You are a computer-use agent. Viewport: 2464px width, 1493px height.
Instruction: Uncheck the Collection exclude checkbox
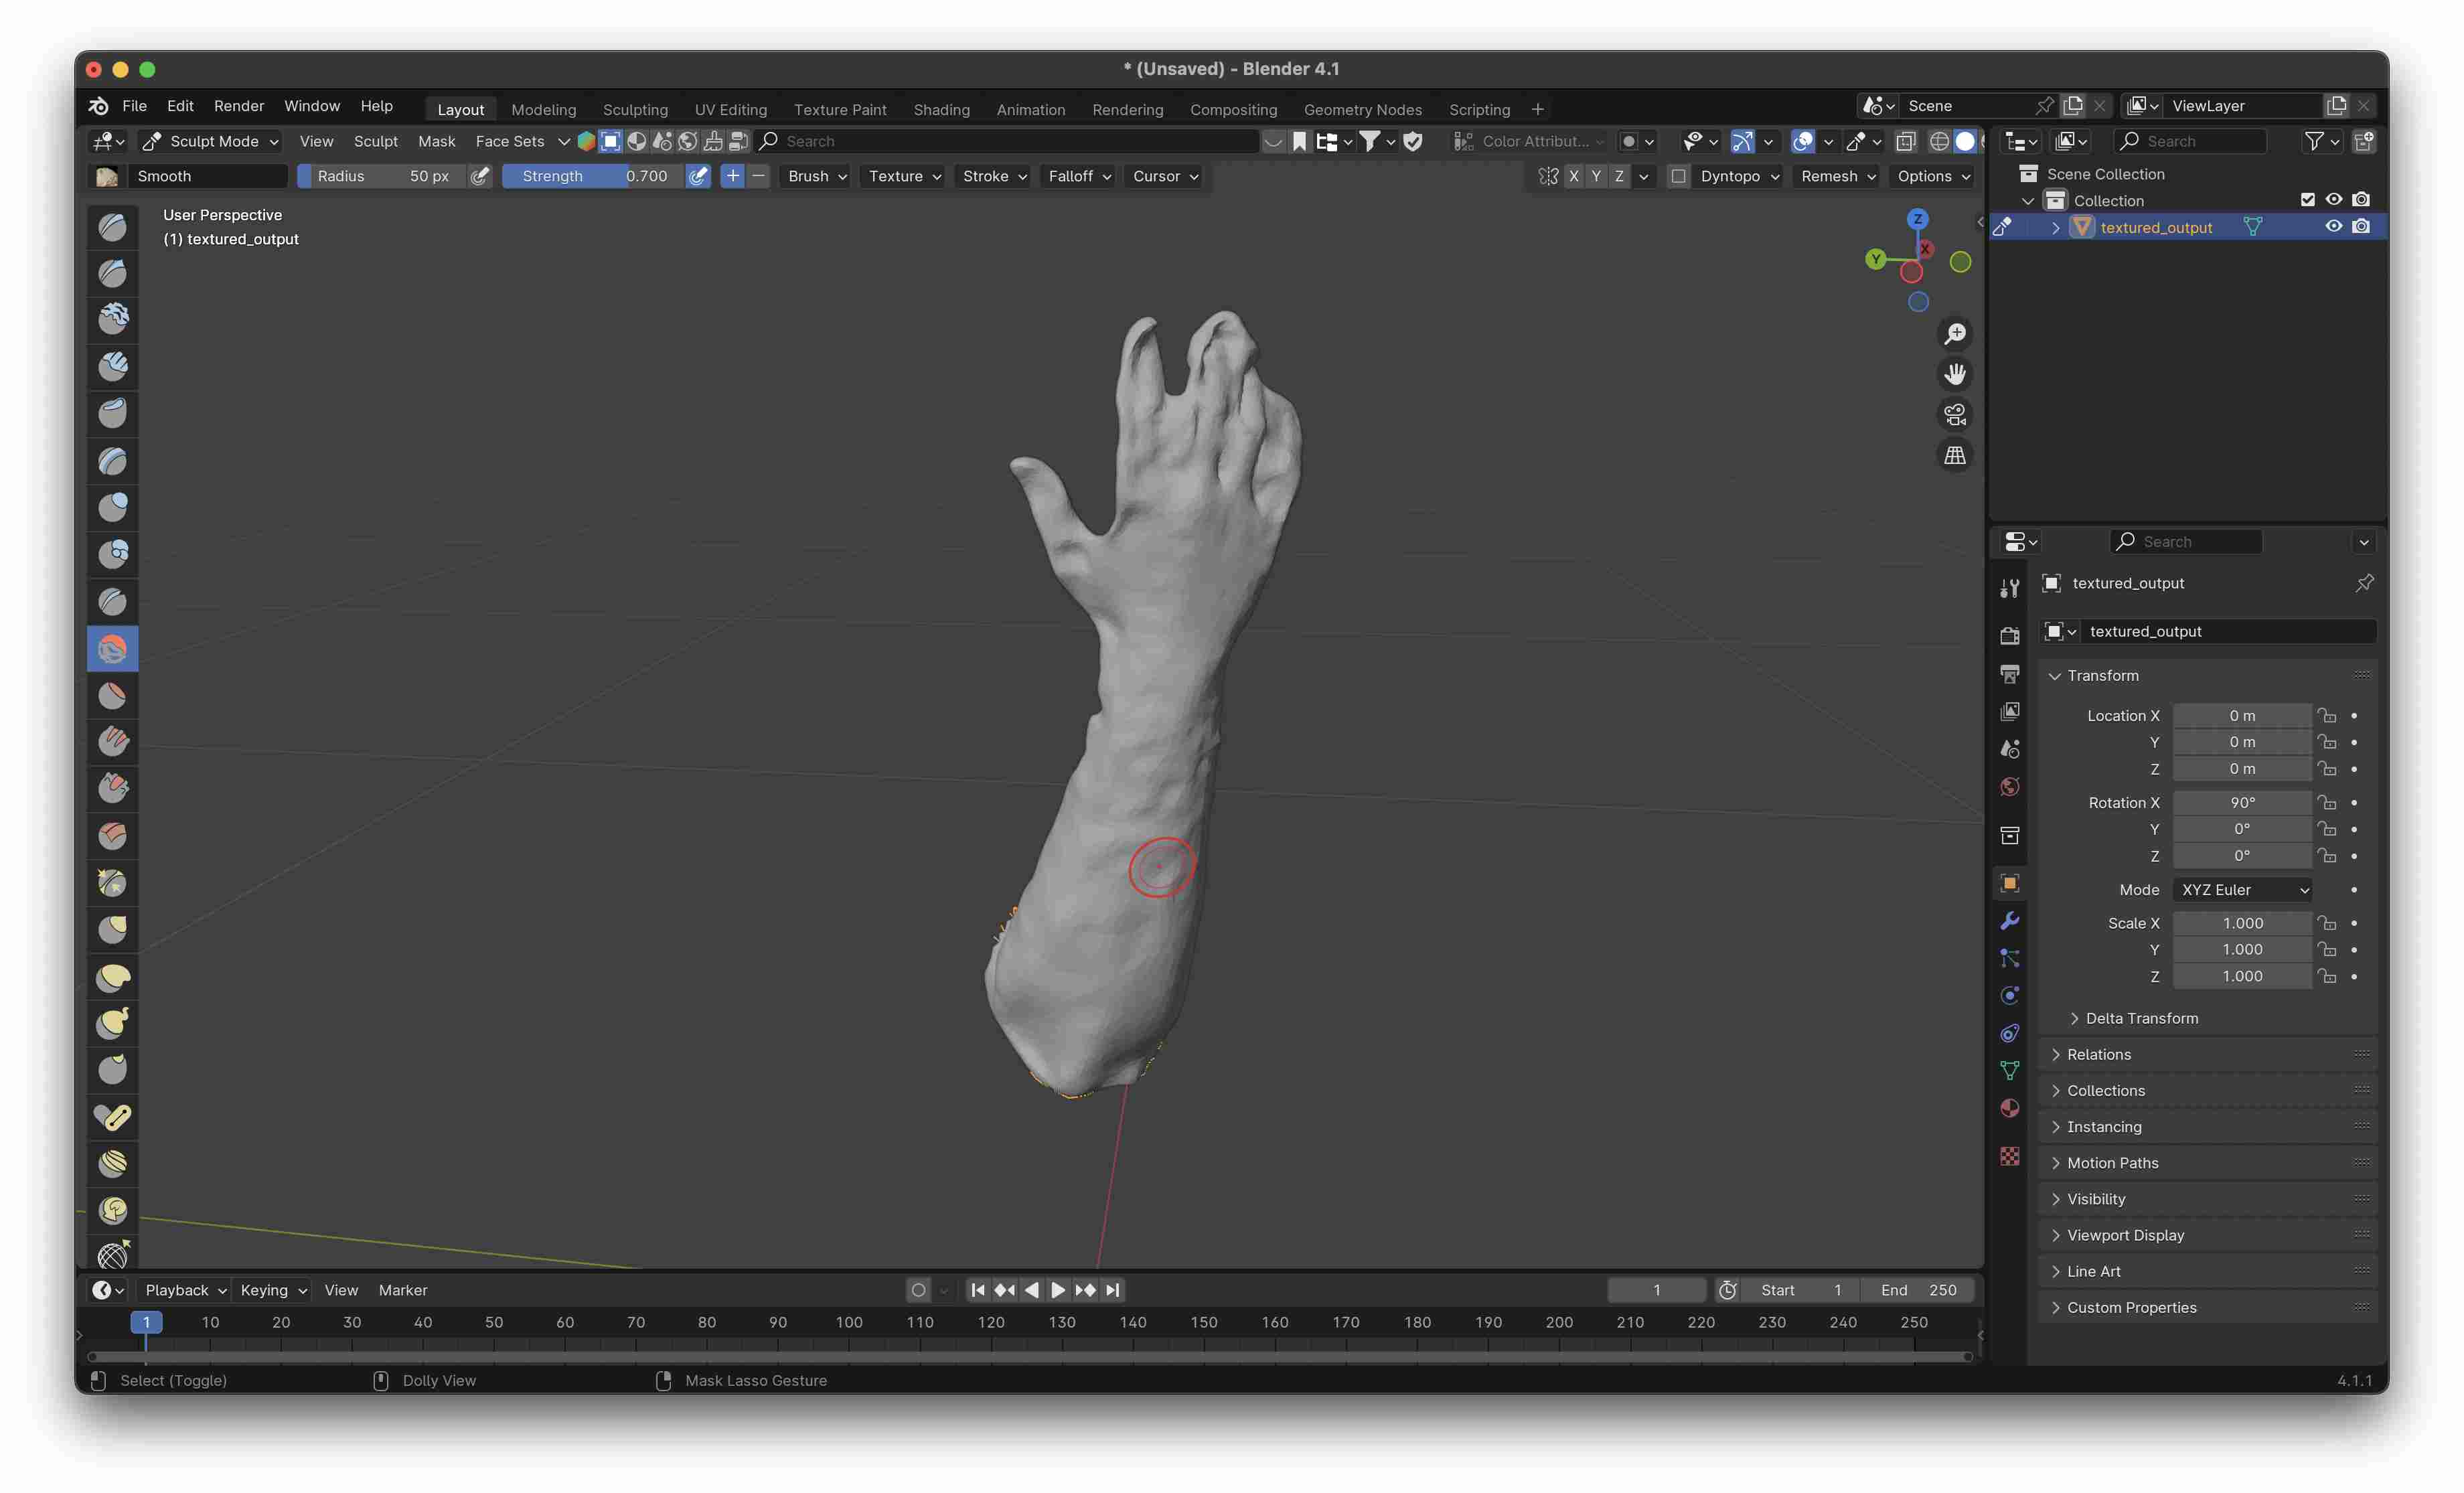tap(2307, 200)
